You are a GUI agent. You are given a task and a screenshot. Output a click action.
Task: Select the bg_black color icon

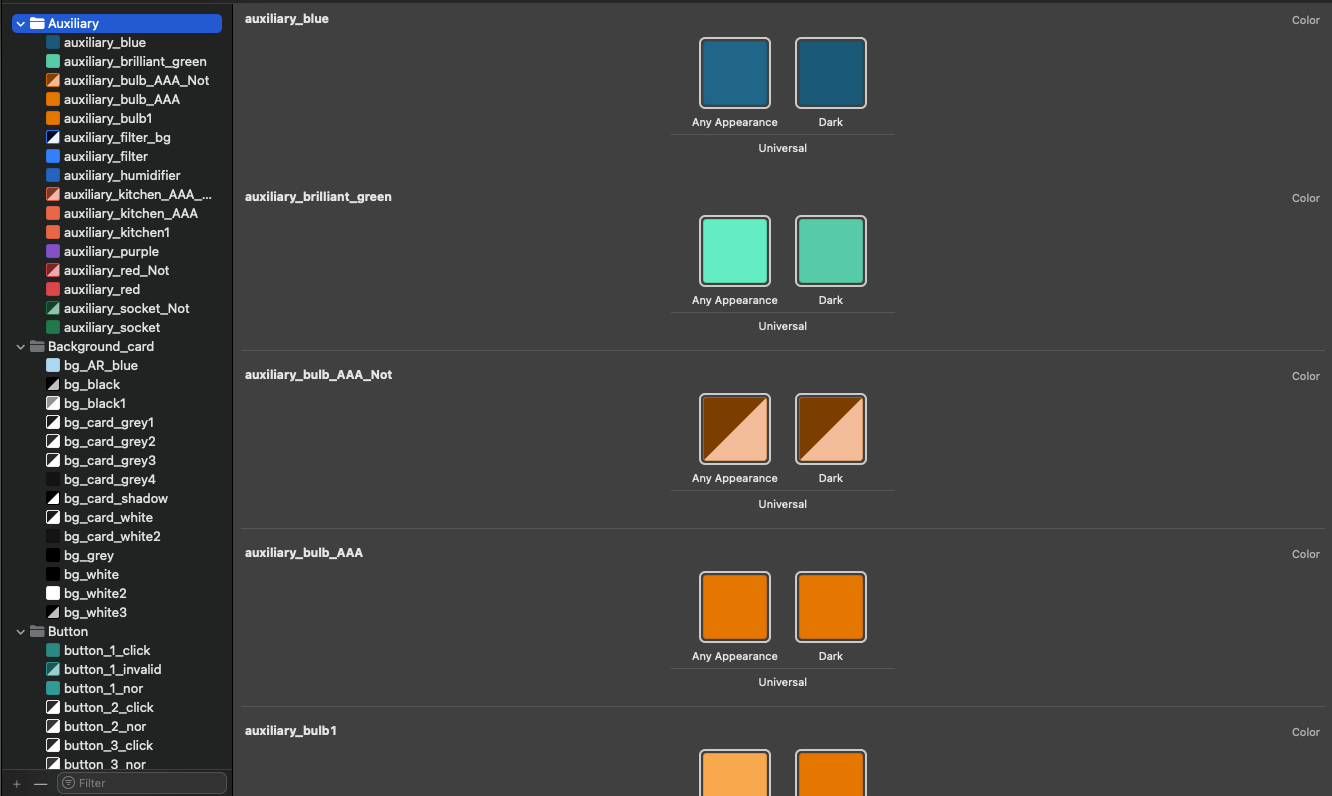click(x=53, y=385)
